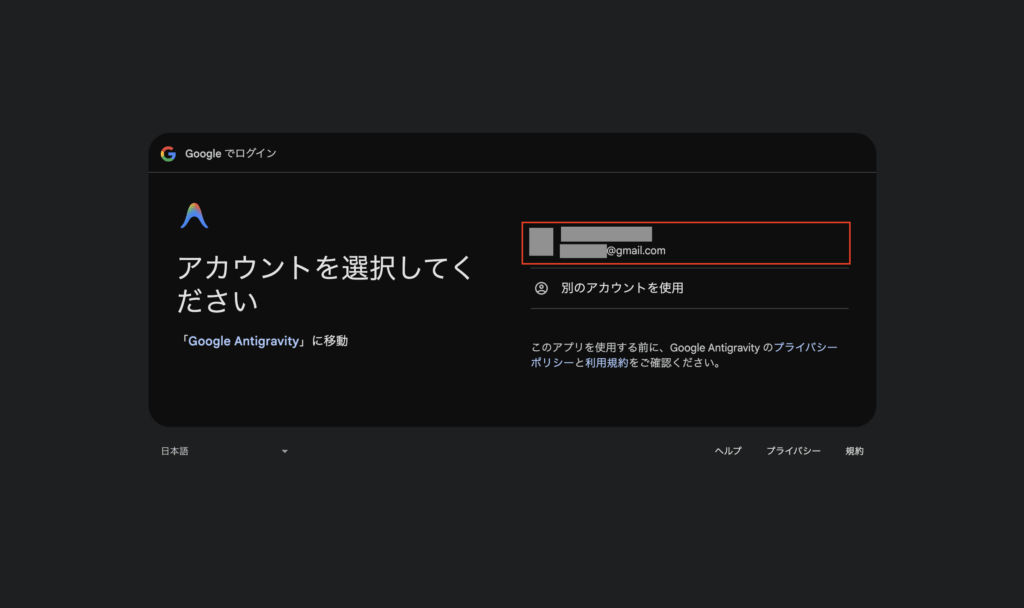Open the footer 規約 link

point(854,451)
